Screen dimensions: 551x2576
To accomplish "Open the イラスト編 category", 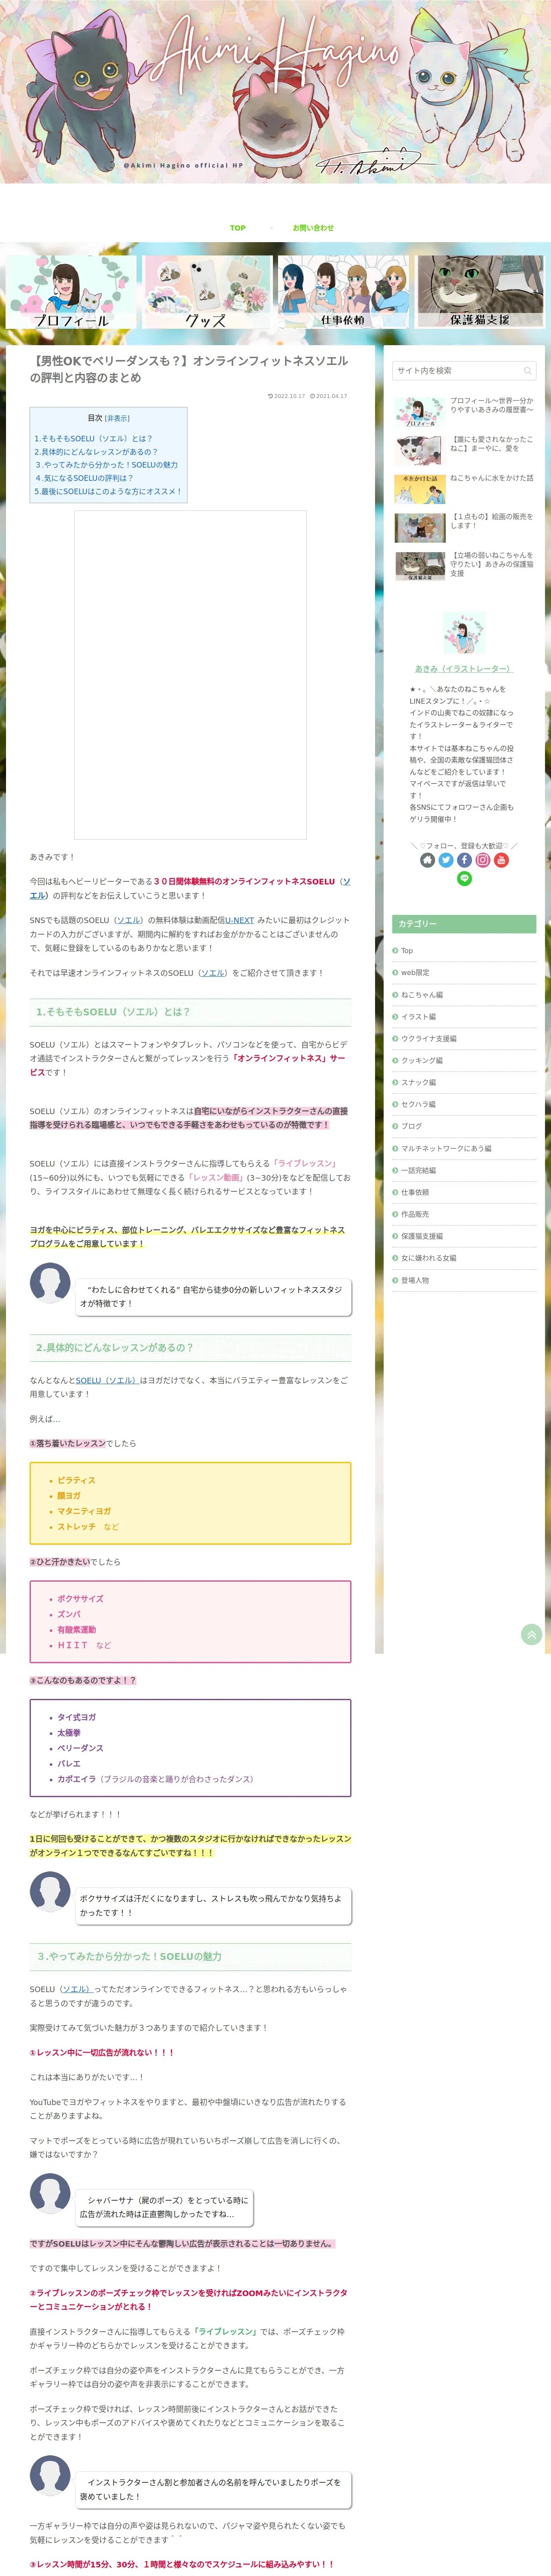I will pos(464,1017).
